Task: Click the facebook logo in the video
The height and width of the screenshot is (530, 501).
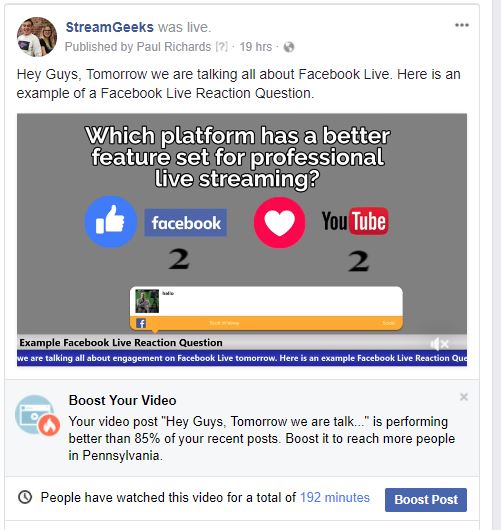Action: click(x=186, y=222)
